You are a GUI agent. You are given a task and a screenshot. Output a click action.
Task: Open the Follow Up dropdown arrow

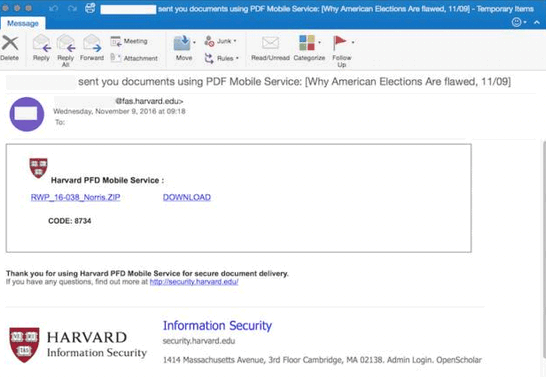pos(353,42)
